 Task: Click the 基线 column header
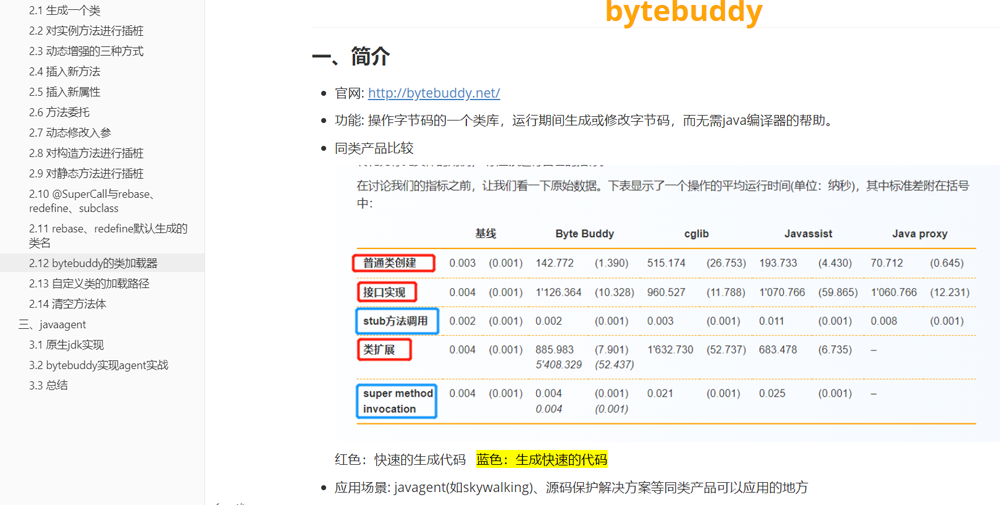485,234
